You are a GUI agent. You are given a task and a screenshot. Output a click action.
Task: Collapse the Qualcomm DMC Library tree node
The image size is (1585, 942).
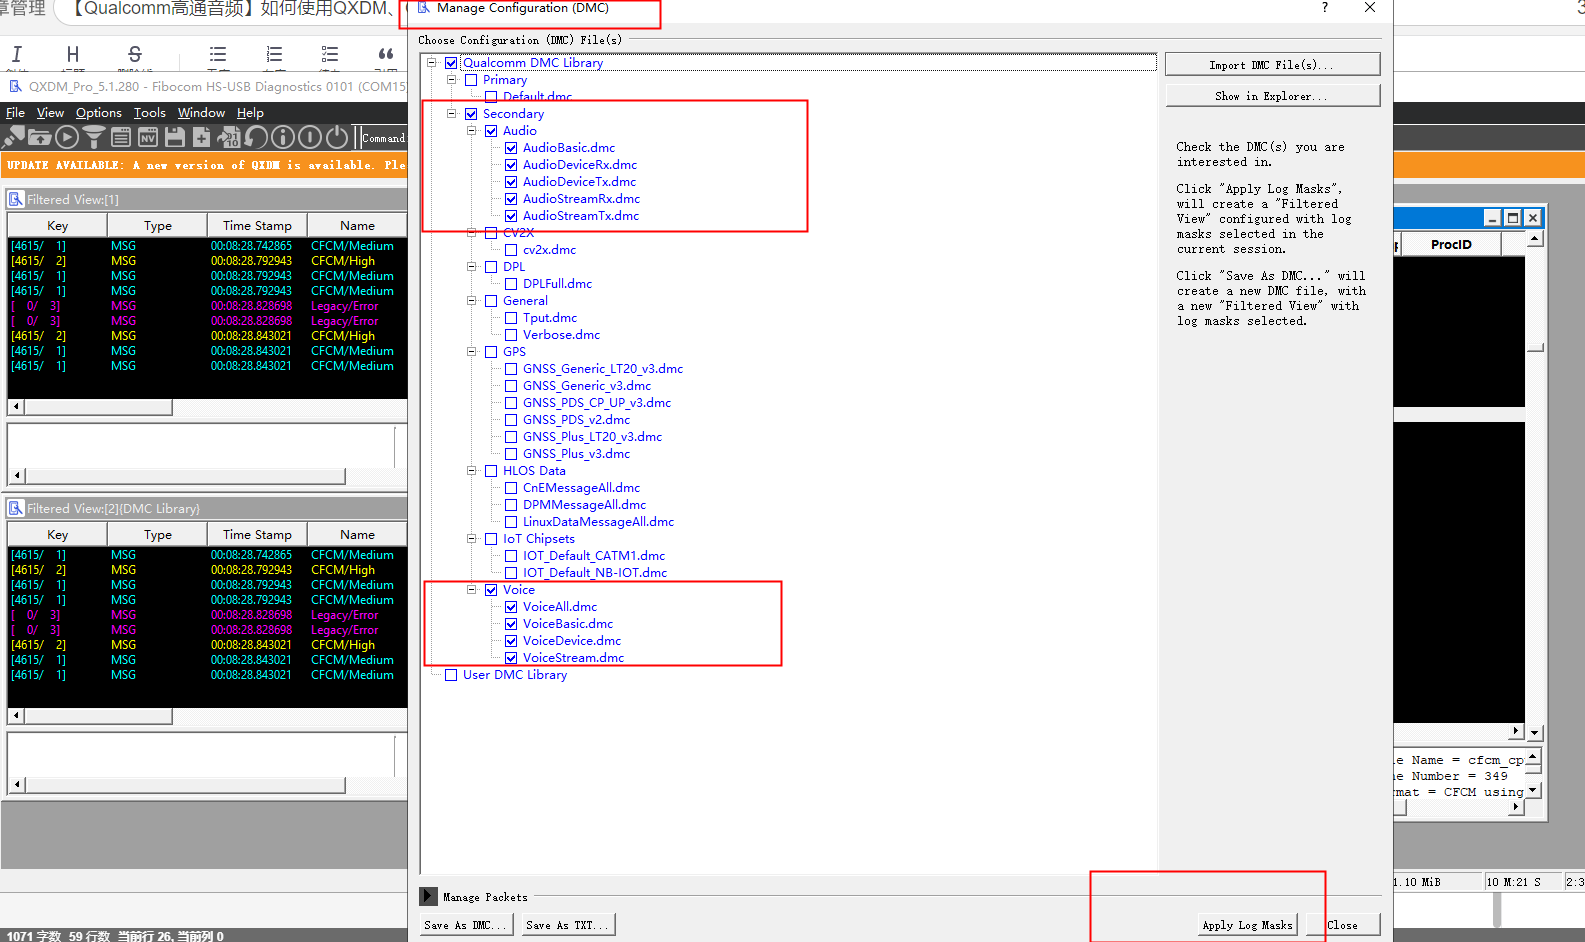point(432,63)
